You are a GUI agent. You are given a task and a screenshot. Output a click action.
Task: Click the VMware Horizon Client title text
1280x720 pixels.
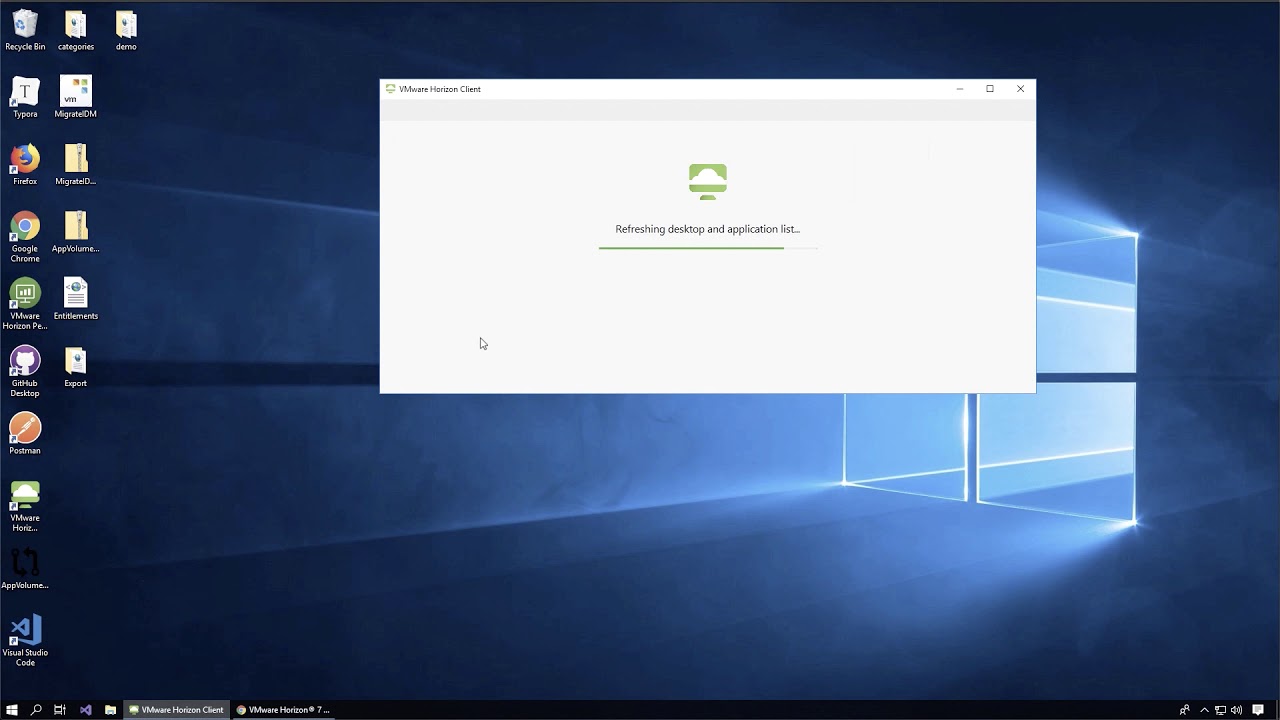point(440,89)
